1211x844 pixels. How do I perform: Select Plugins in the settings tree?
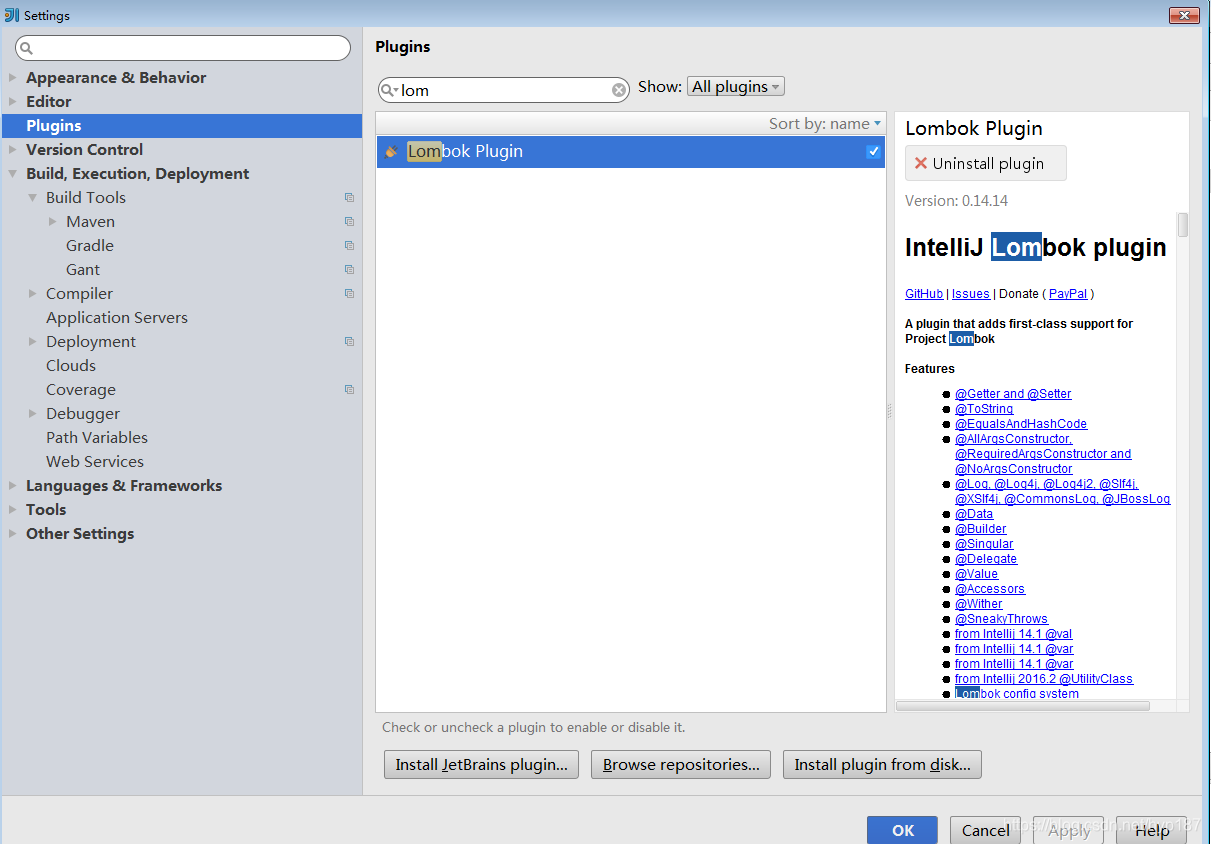[x=181, y=126]
